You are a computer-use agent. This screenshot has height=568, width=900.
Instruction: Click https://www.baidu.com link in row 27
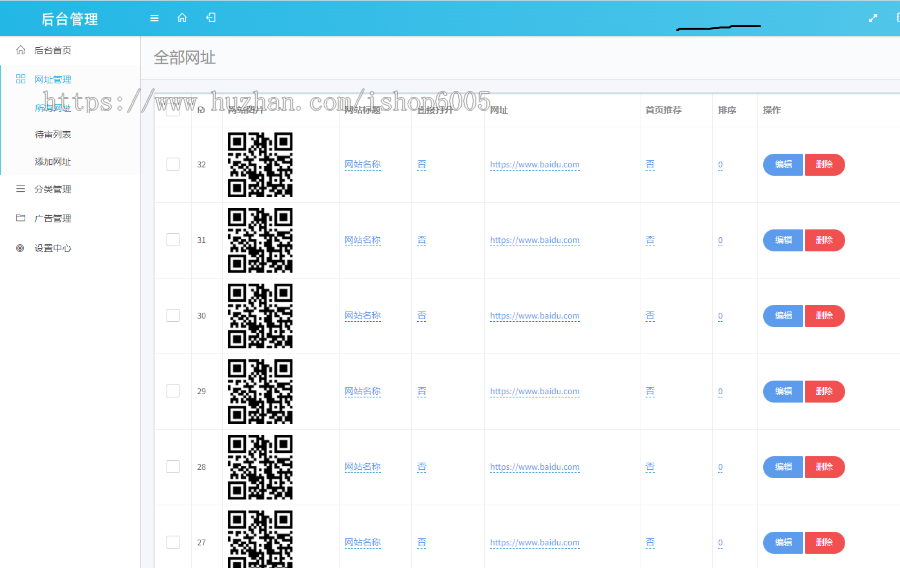[535, 542]
